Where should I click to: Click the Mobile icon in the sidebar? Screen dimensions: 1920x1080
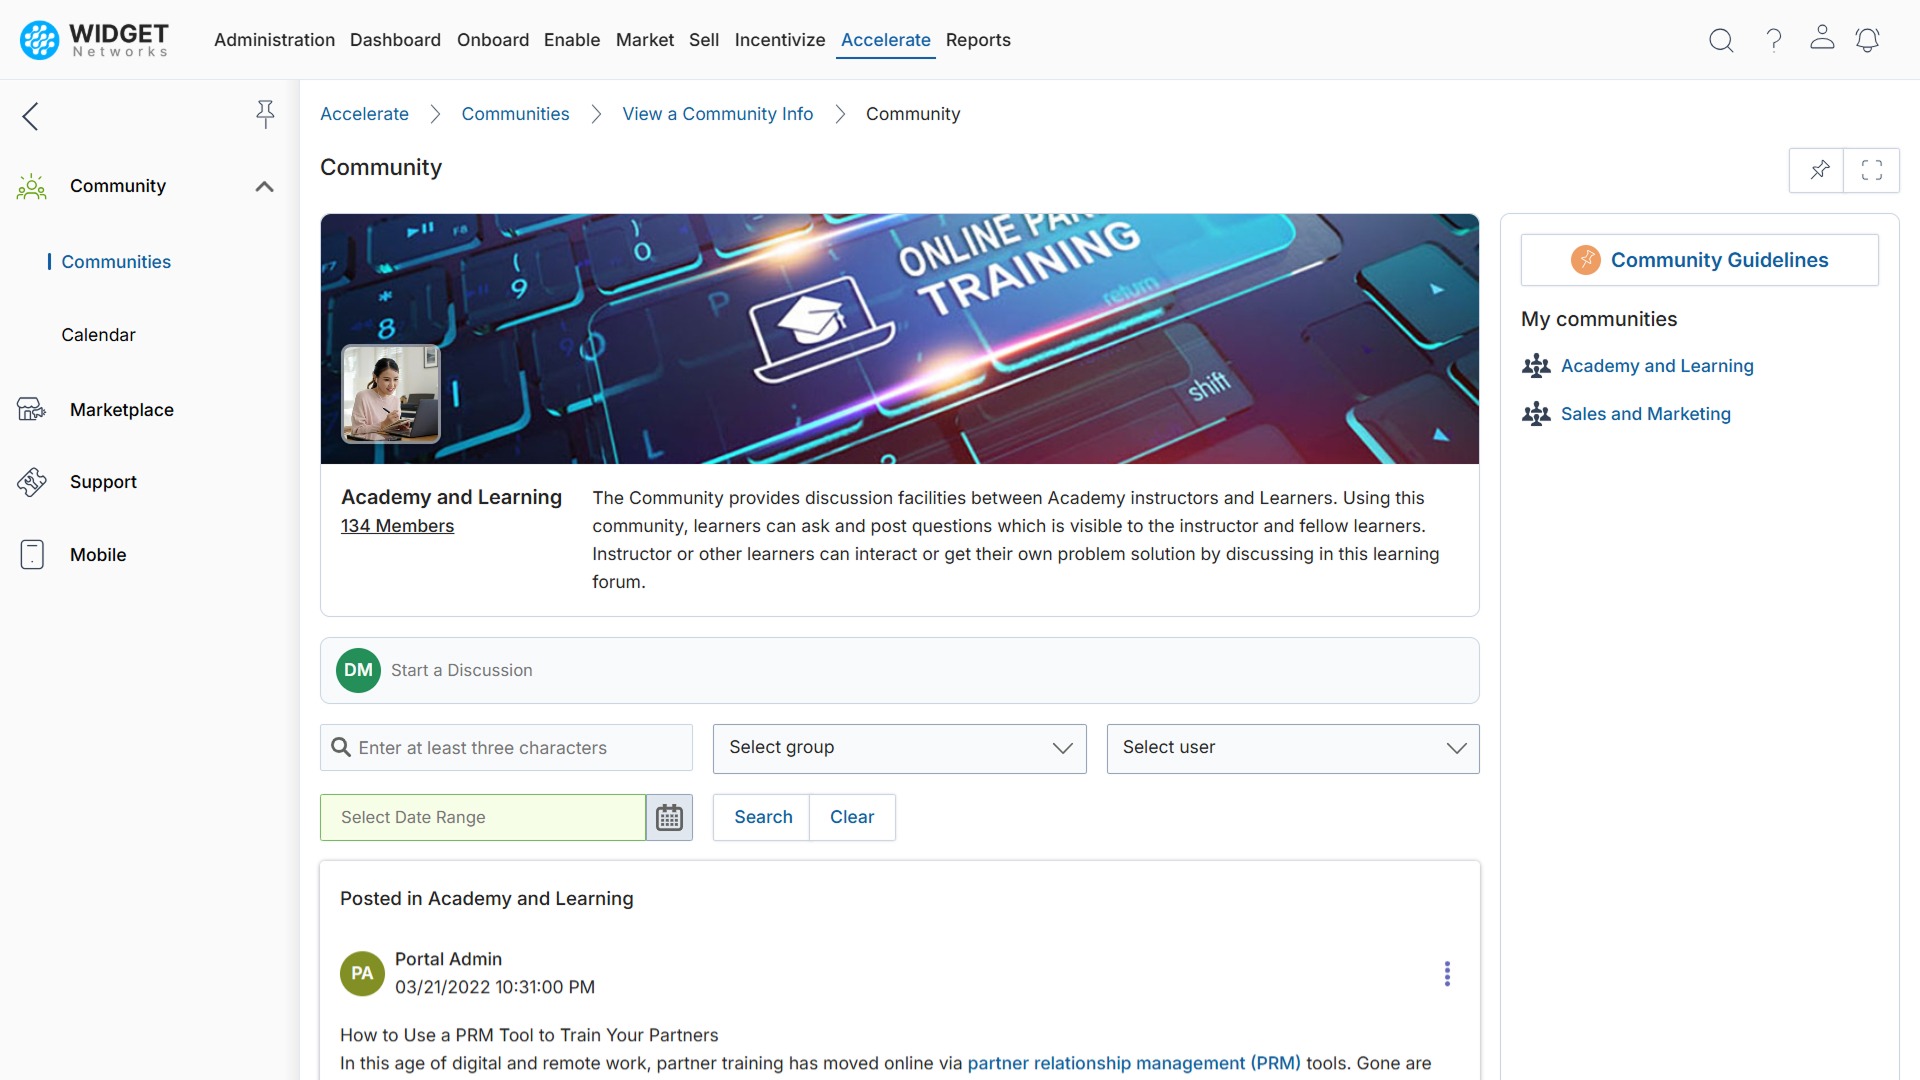31,554
